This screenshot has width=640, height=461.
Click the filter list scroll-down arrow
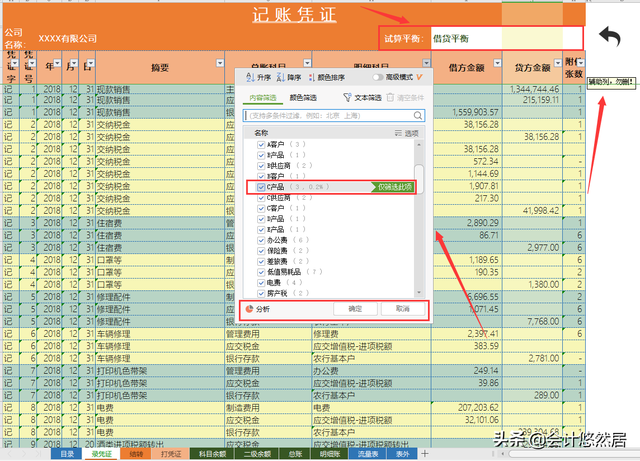pos(419,293)
